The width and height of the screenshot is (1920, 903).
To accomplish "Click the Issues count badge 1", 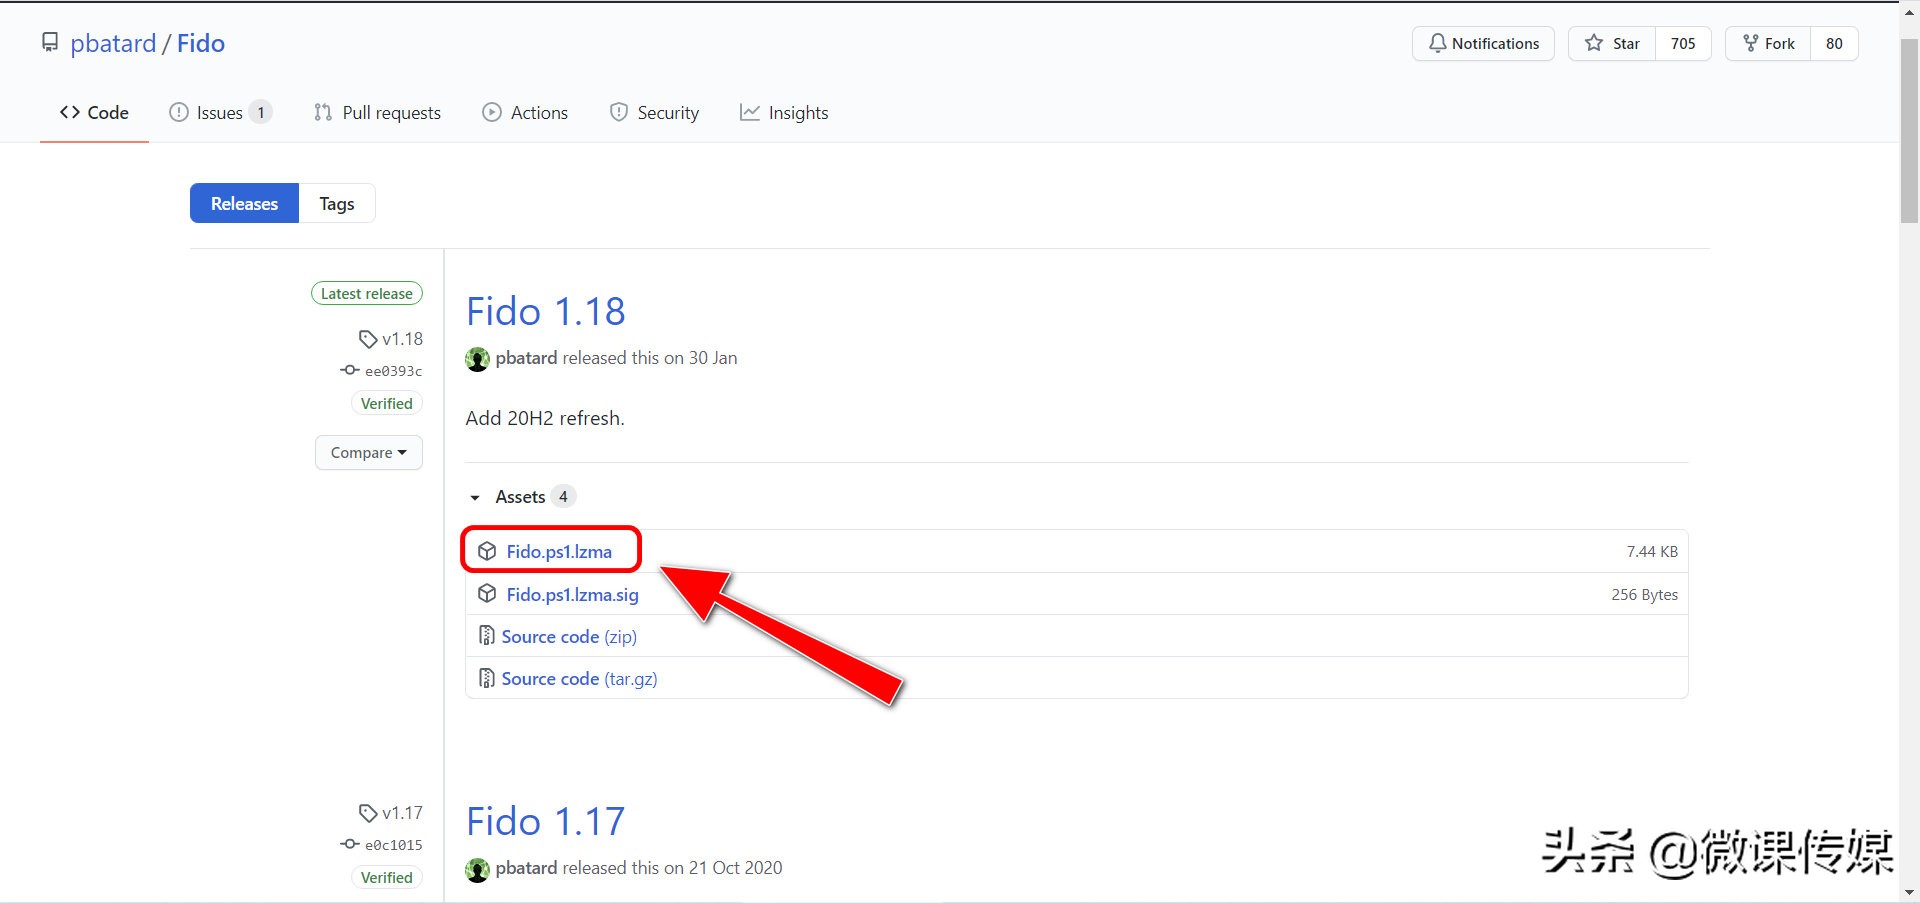I will click(x=261, y=113).
